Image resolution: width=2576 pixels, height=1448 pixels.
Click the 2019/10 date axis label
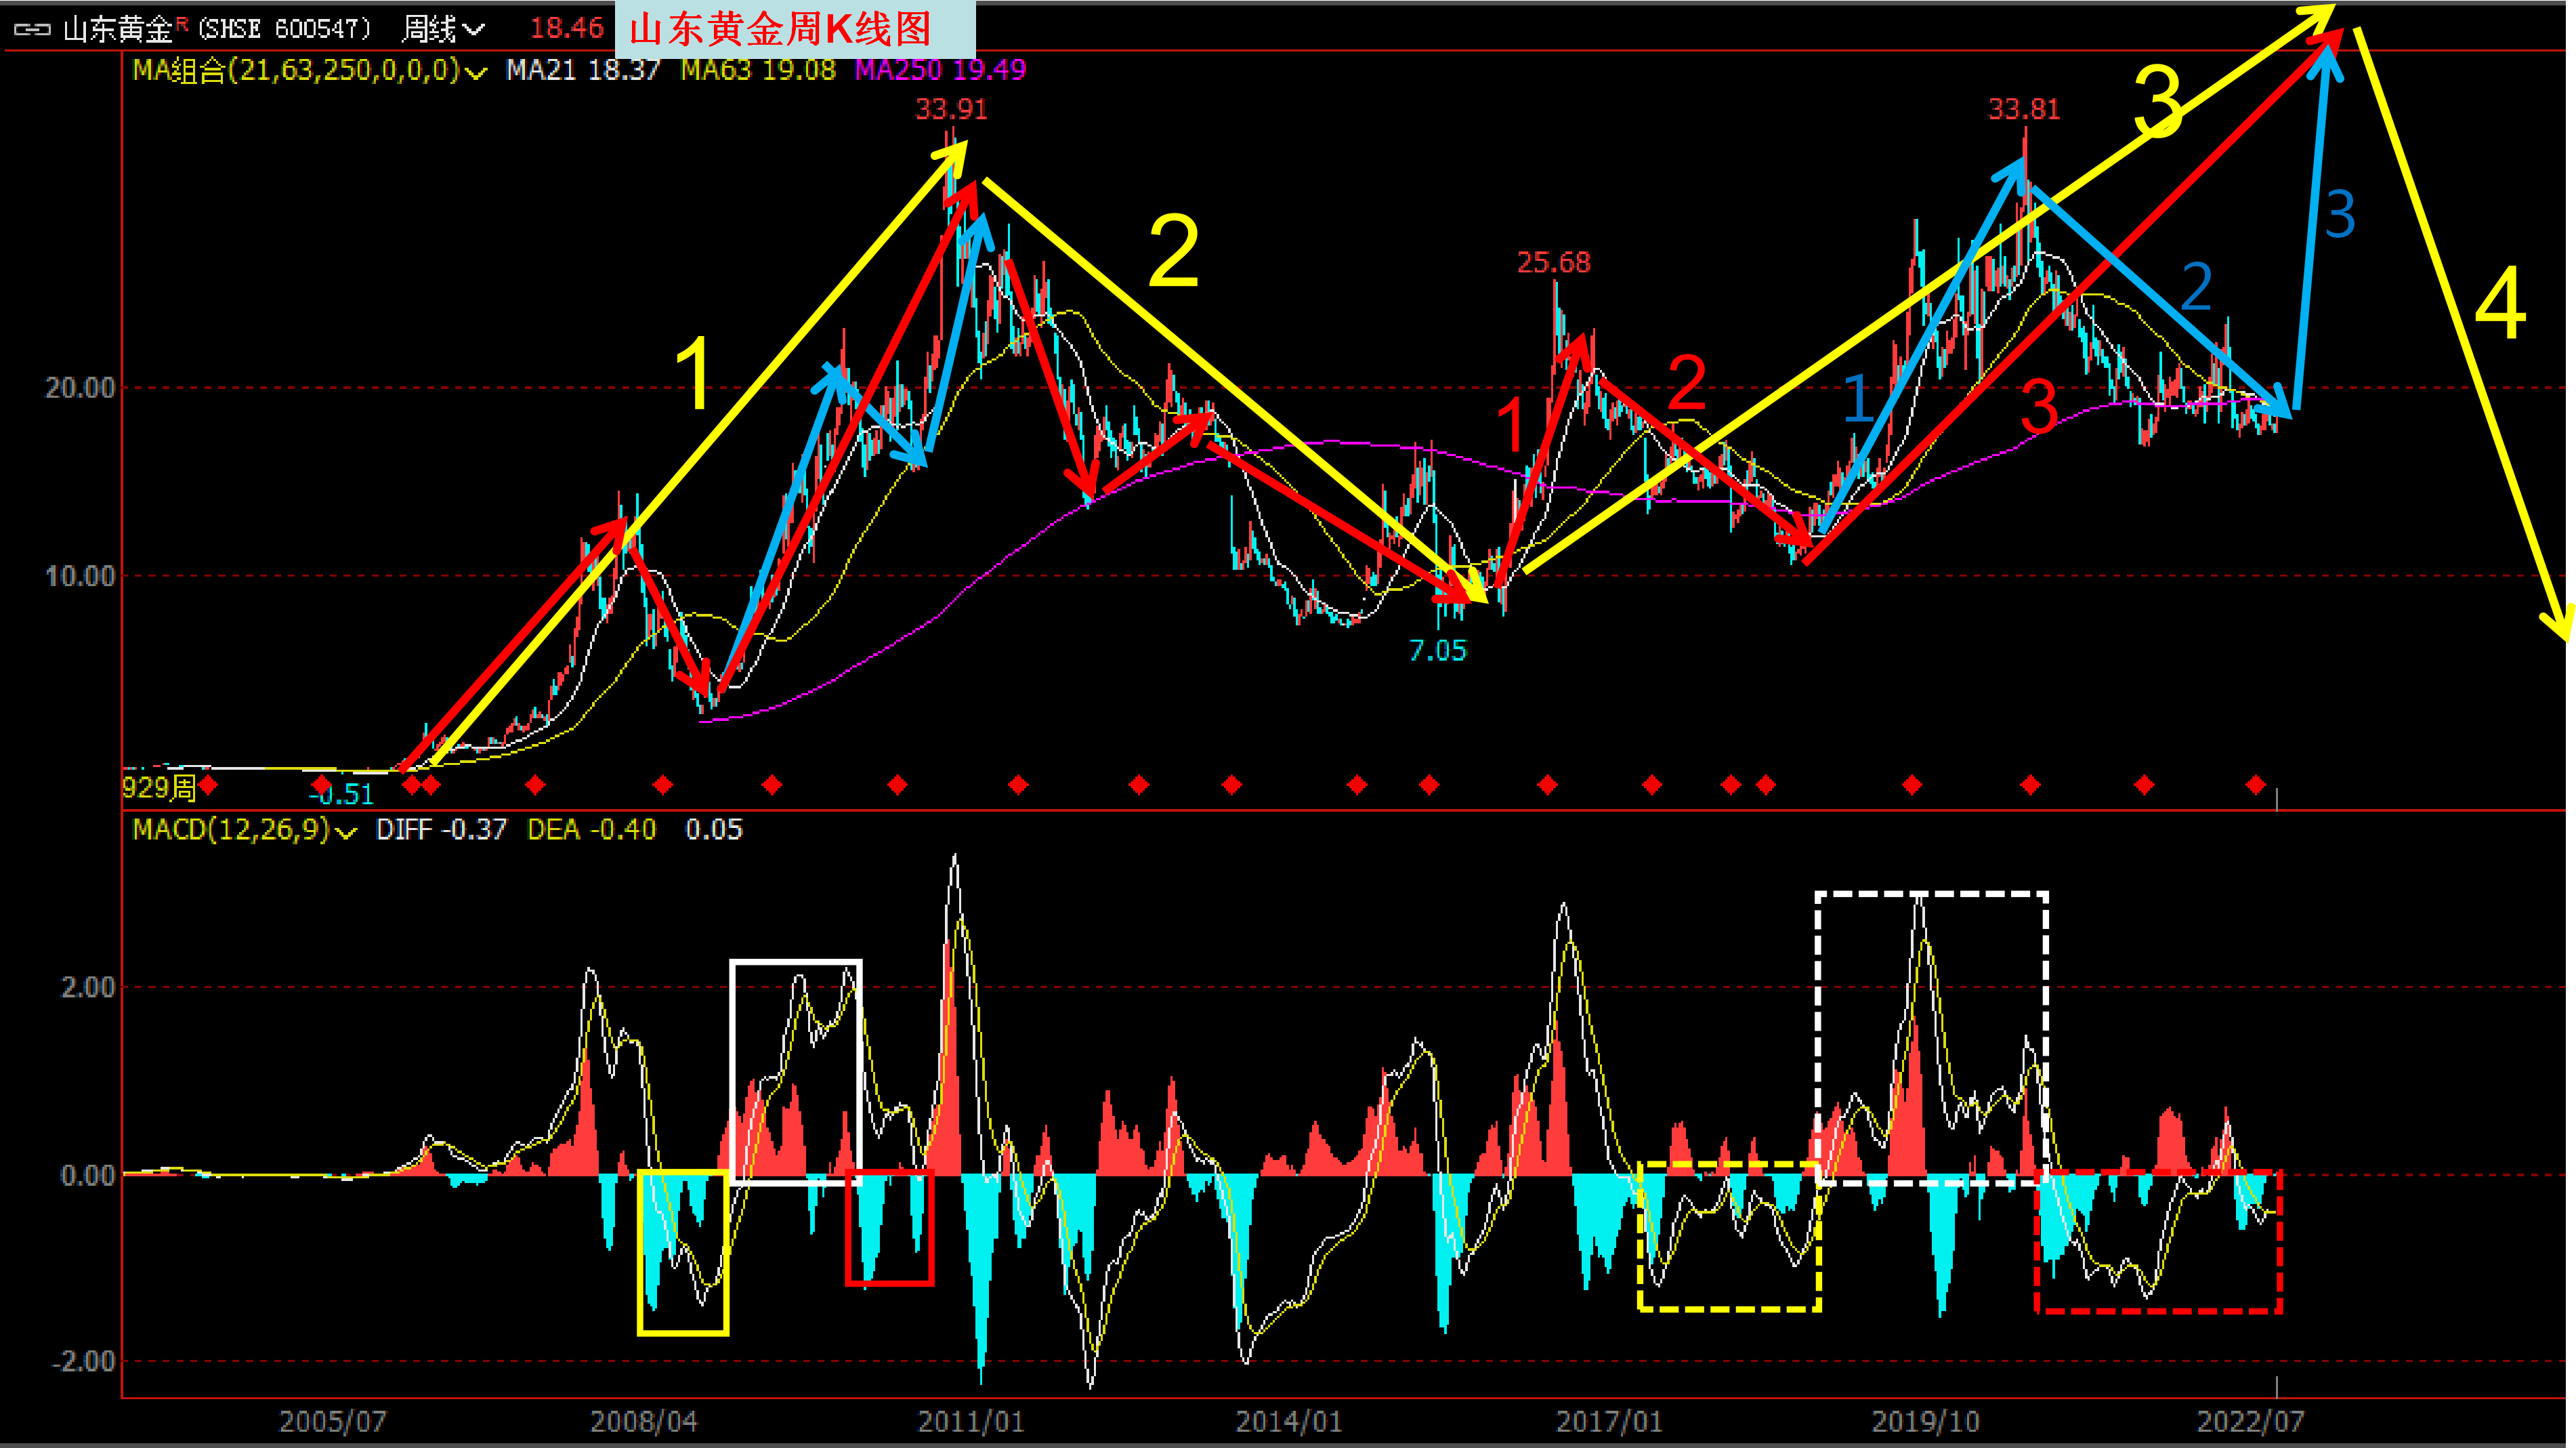(x=1925, y=1421)
